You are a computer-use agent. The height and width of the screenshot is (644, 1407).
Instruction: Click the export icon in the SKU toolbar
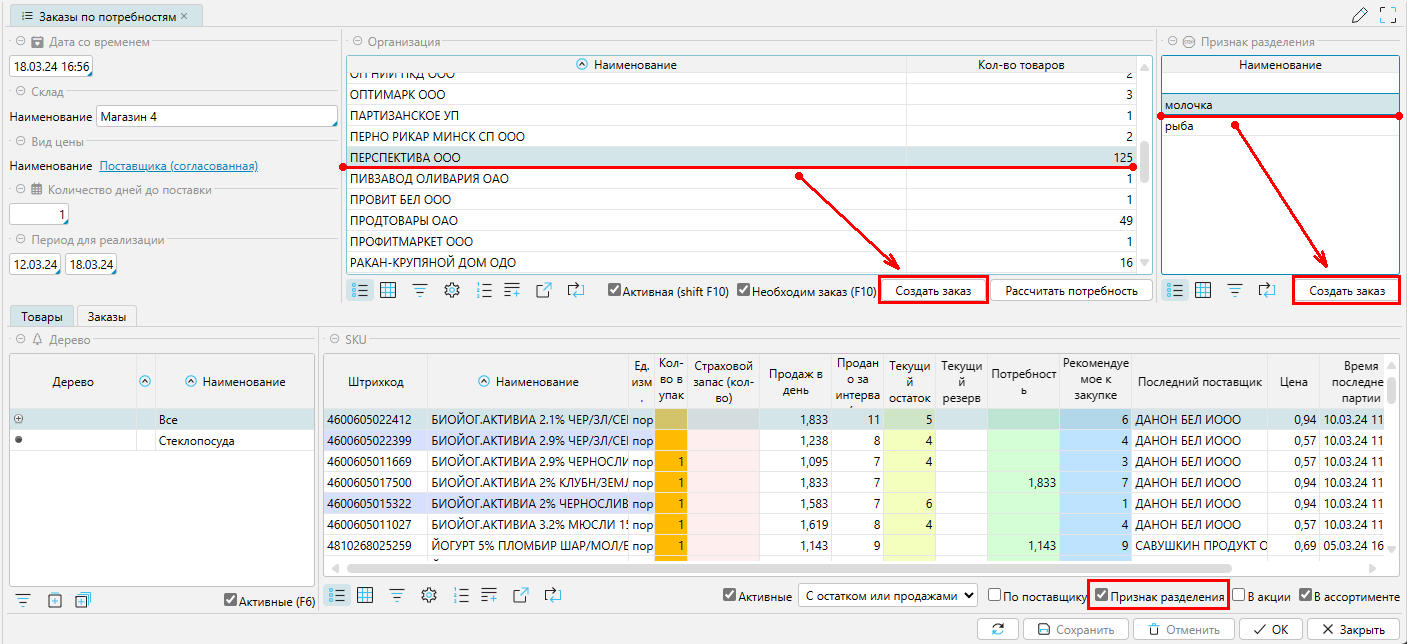(520, 596)
